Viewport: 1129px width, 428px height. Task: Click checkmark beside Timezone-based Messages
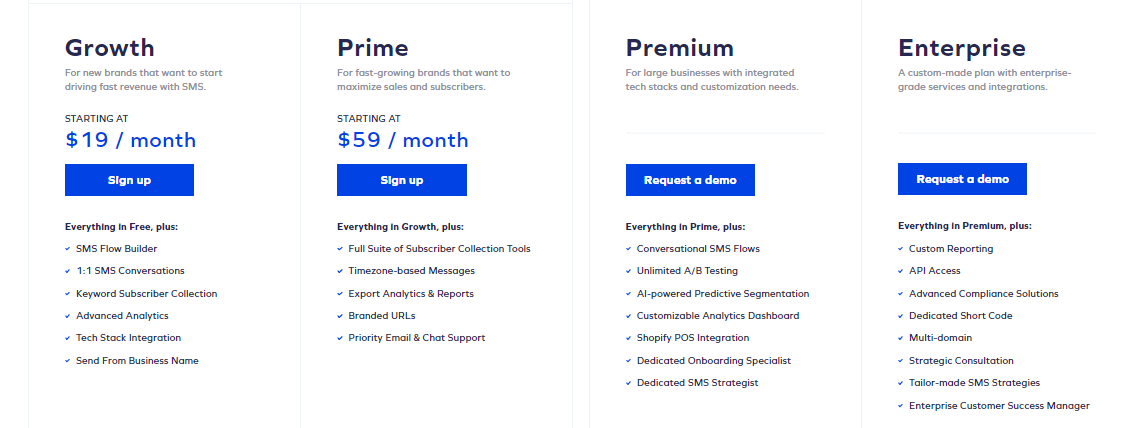[340, 271]
